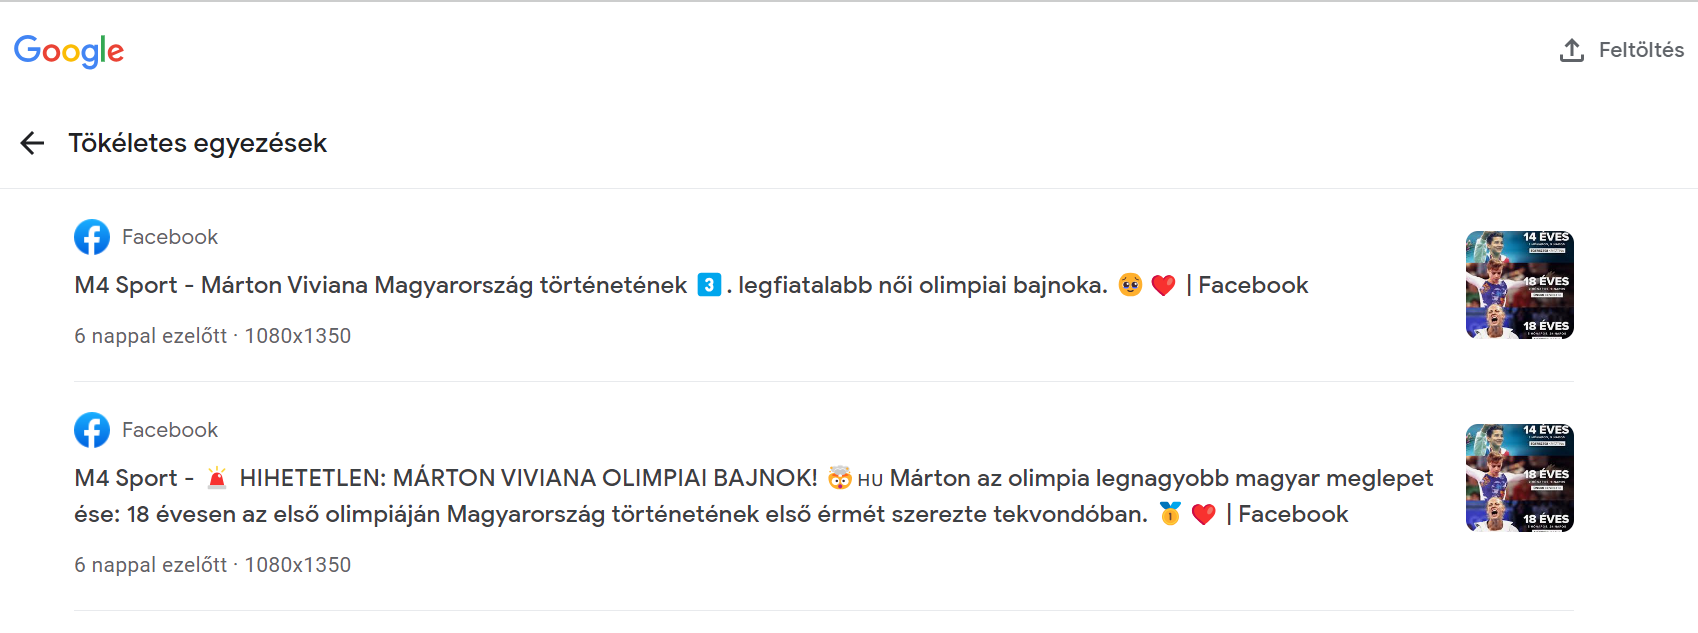Click the gold medal emoji in second title
The height and width of the screenshot is (633, 1698).
(1170, 514)
